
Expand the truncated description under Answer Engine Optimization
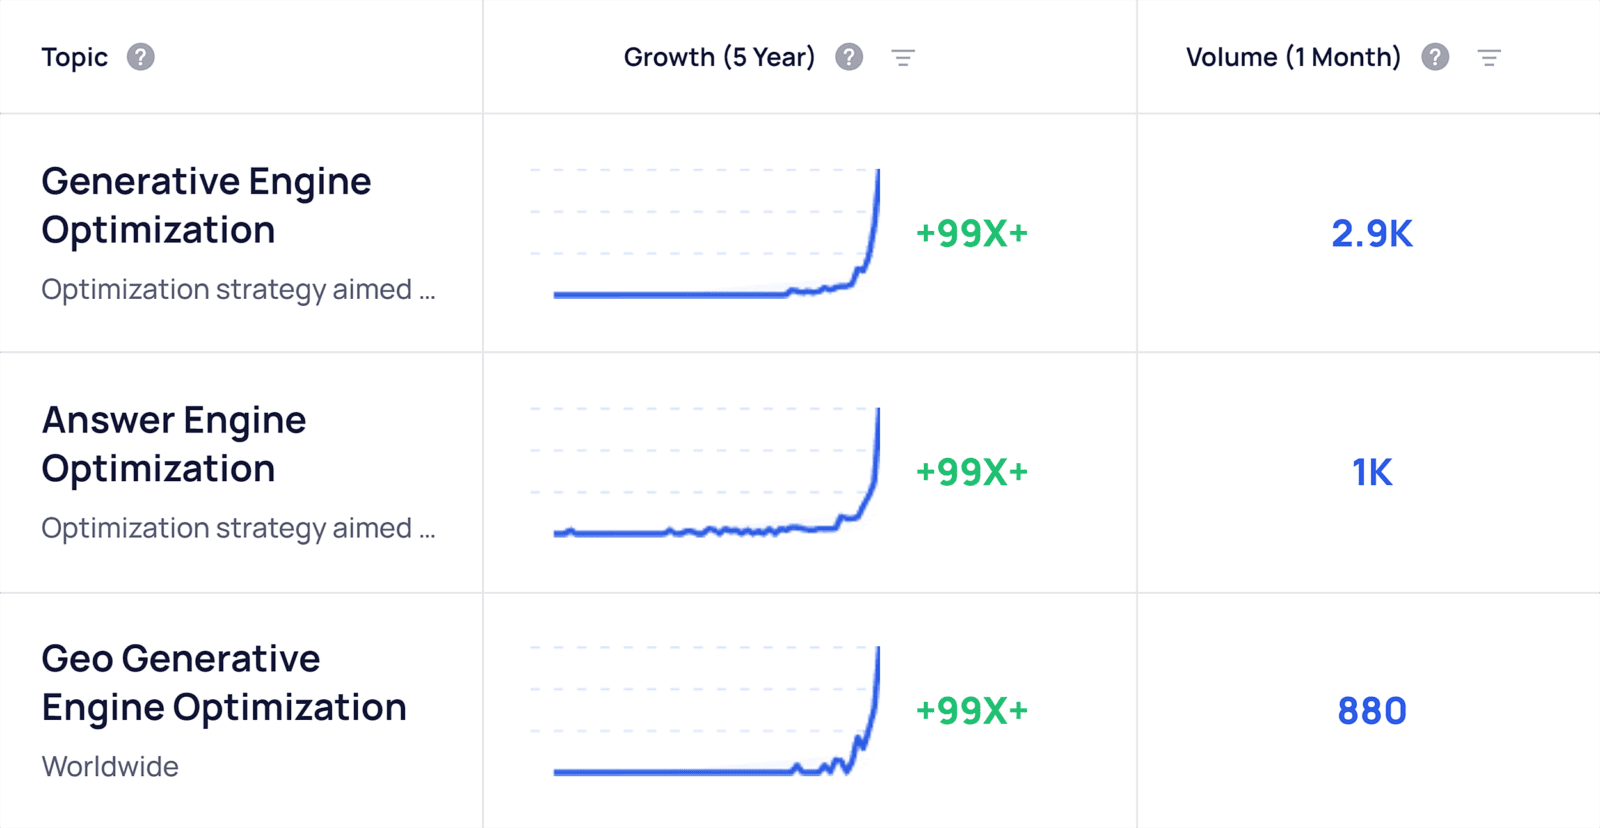(x=239, y=528)
